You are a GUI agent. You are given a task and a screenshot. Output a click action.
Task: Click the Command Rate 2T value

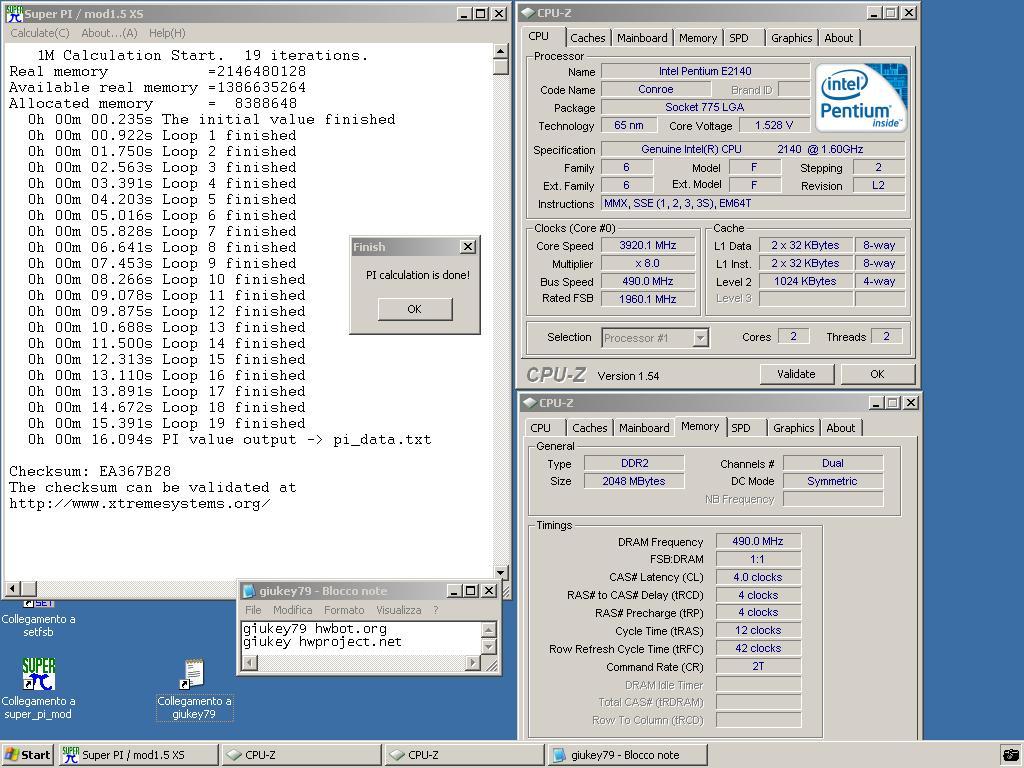point(758,667)
